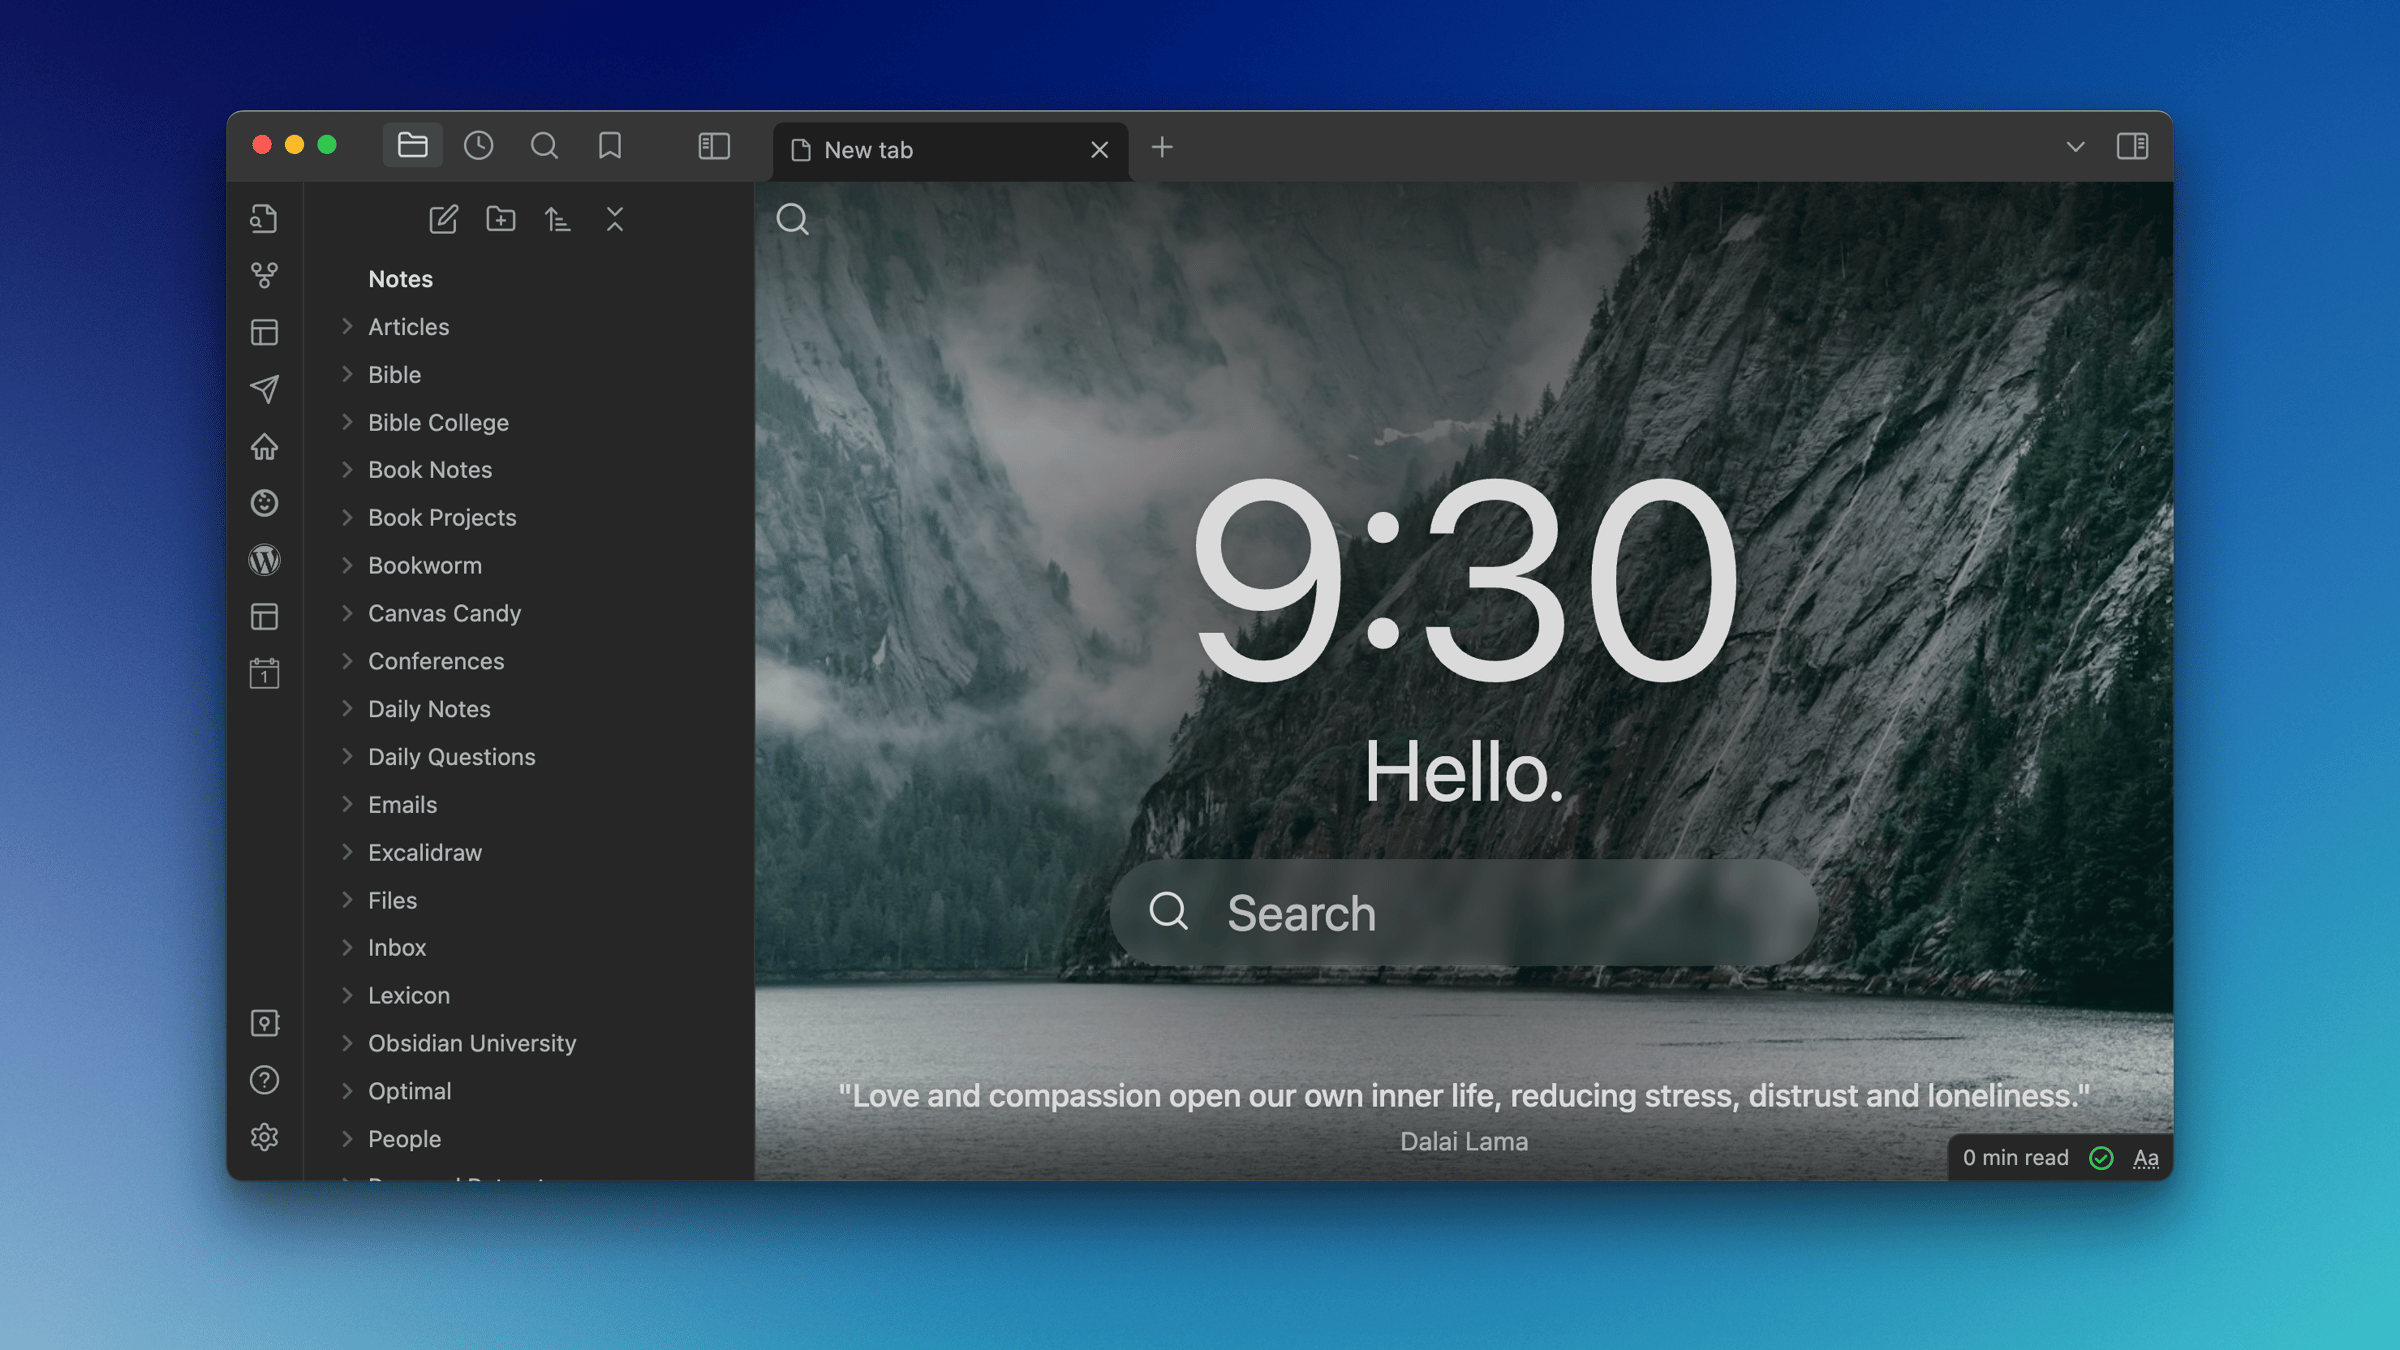Select the New tab tab
Screen dimensions: 2400x1350
click(950, 150)
